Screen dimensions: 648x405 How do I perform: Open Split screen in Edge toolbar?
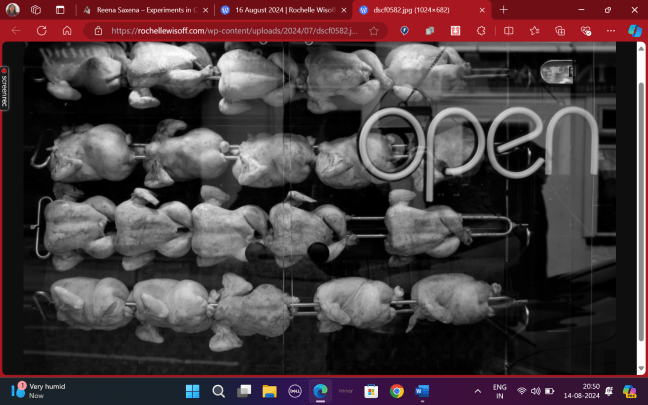click(x=509, y=31)
